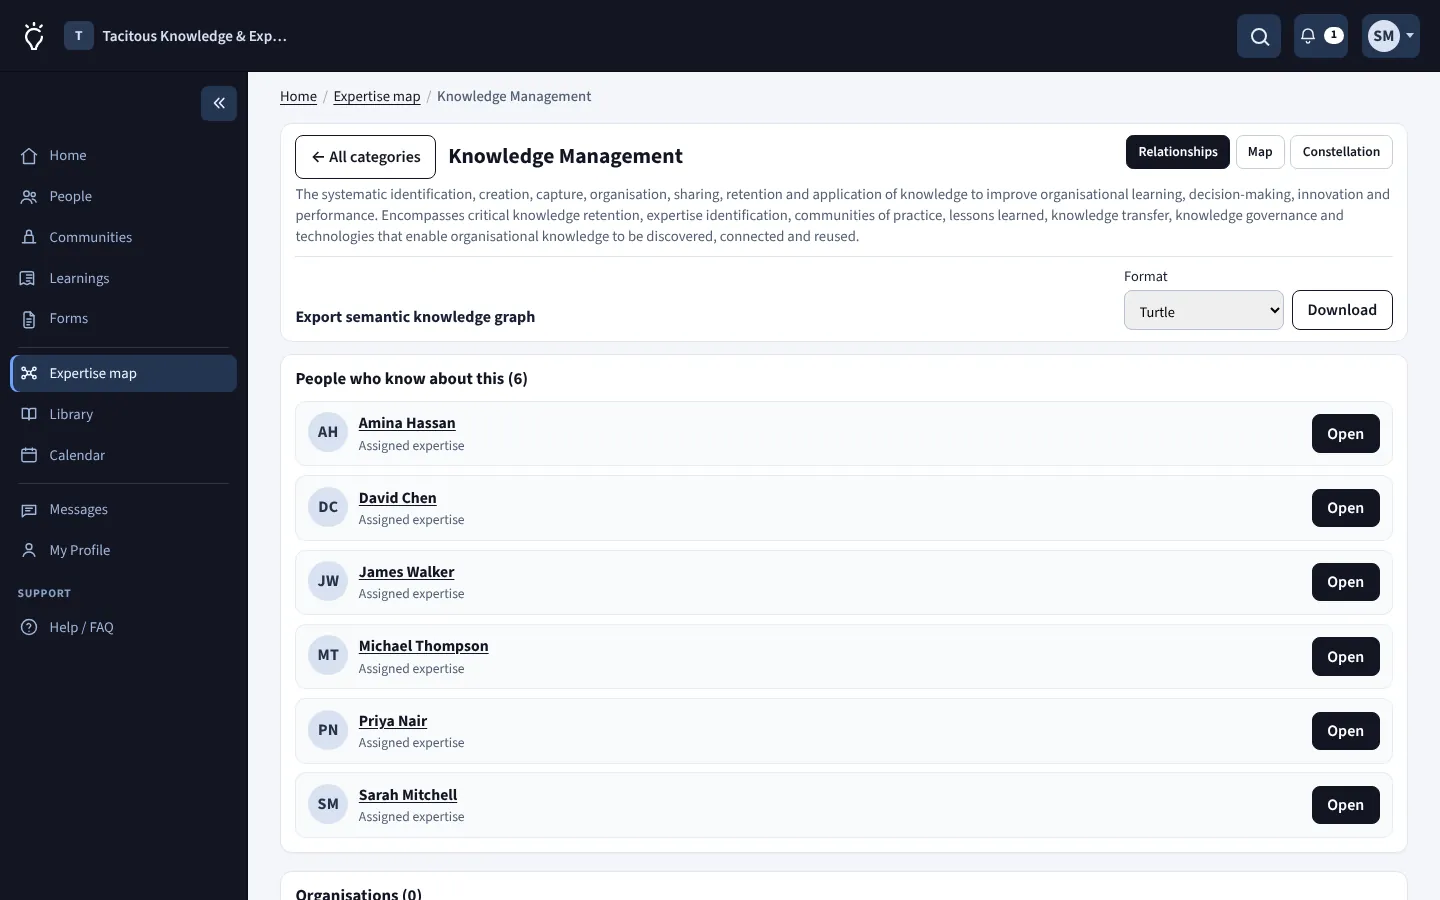Click the 'Knowledge Management' page heading

pos(566,156)
